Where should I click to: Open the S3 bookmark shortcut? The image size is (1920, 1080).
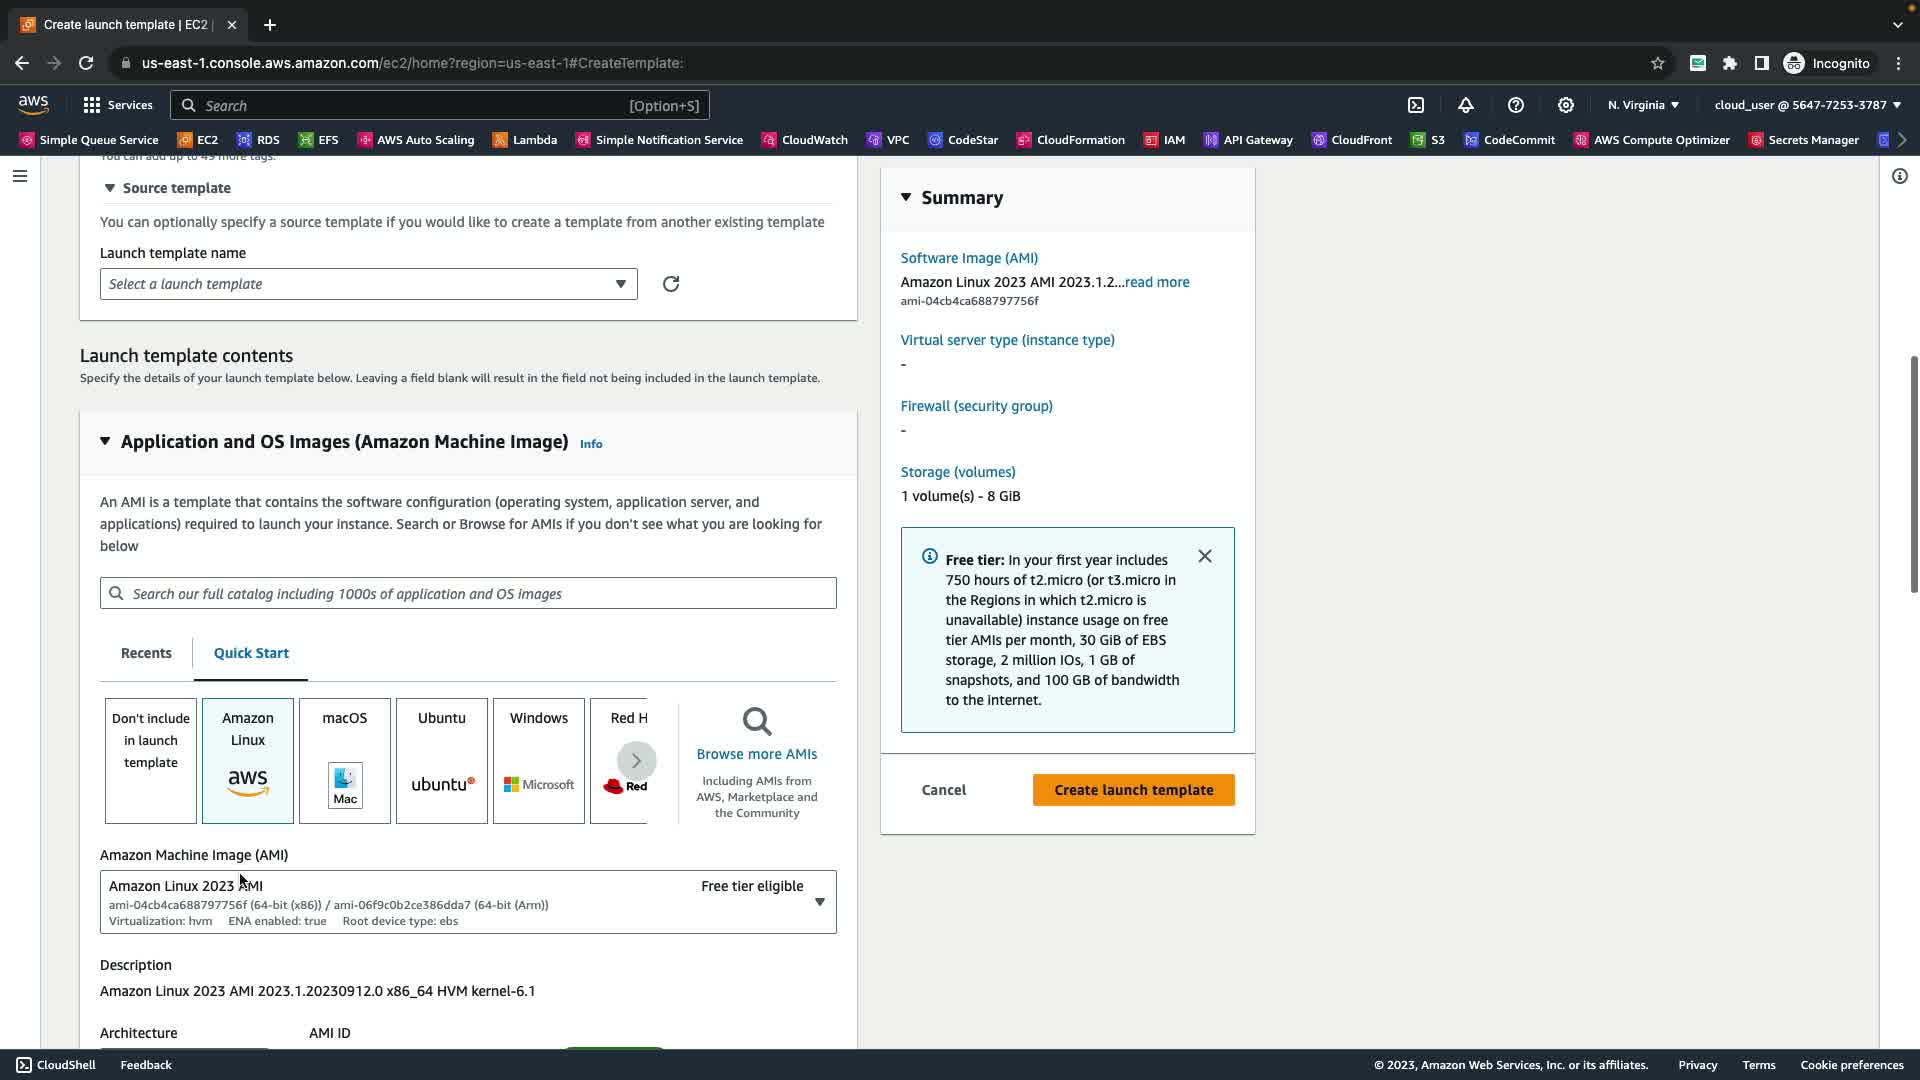[x=1428, y=140]
